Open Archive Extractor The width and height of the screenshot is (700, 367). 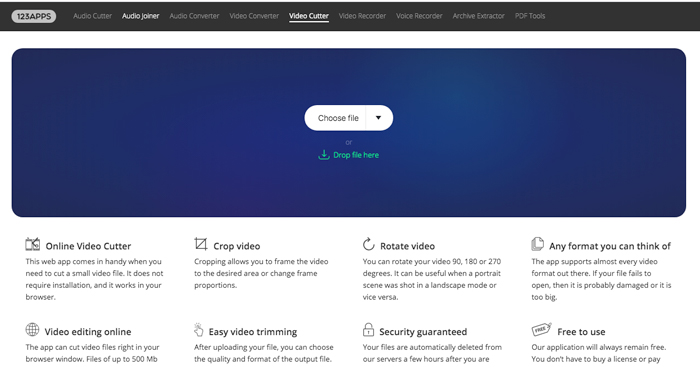tap(479, 16)
